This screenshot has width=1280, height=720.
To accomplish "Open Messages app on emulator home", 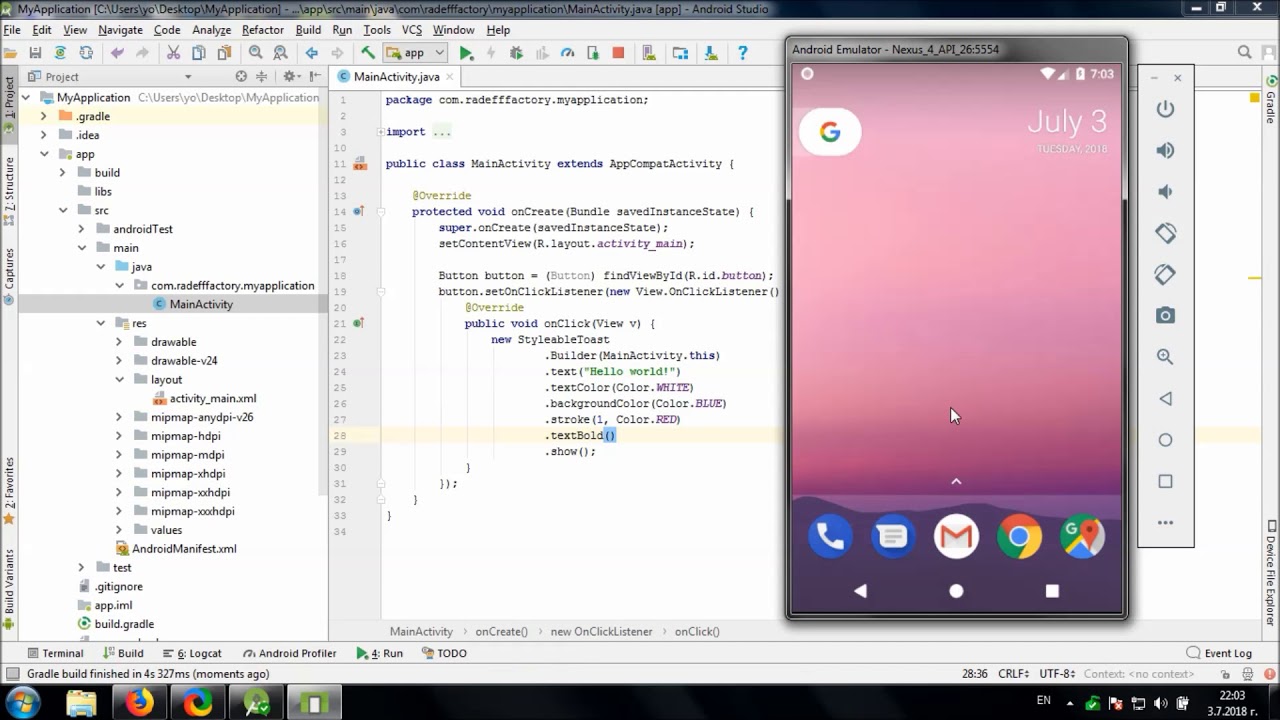I will point(893,538).
